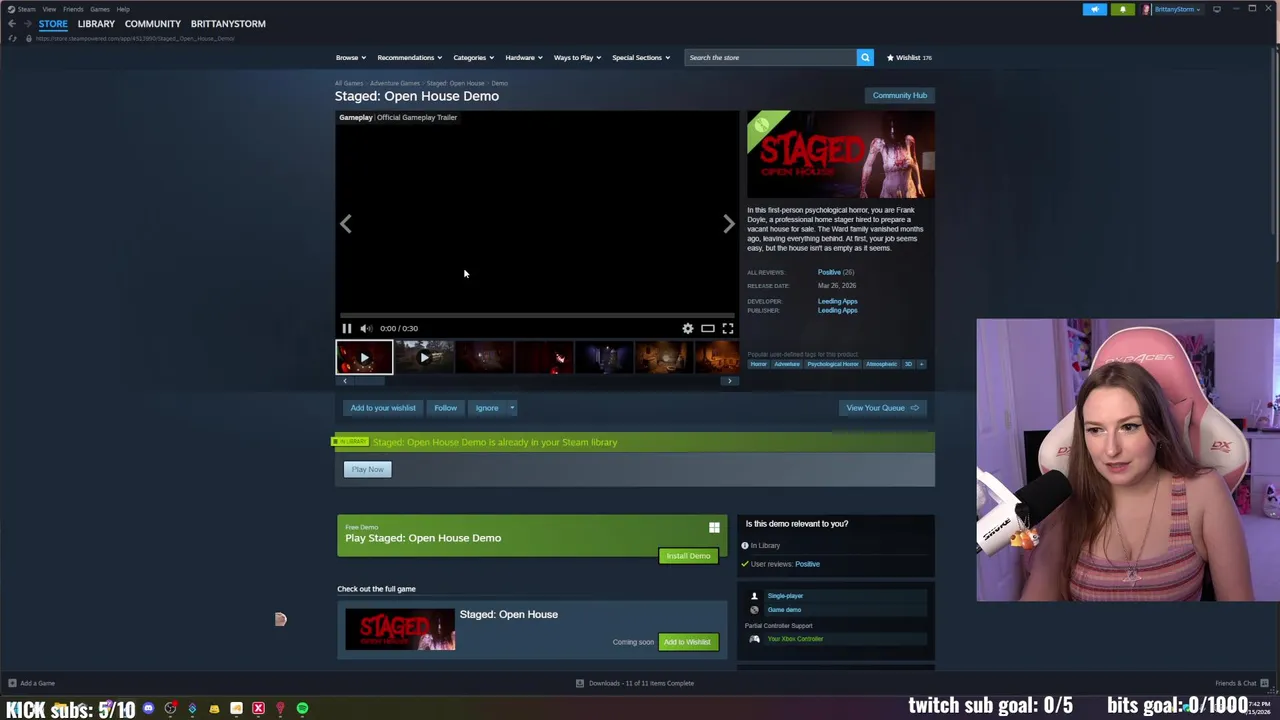This screenshot has width=1280, height=720.
Task: Click the Add a Game plus icon
Action: (12, 683)
